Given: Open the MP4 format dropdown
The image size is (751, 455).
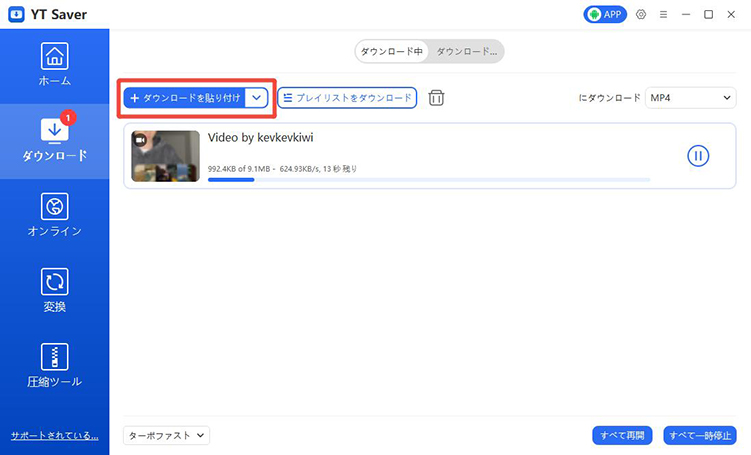Looking at the screenshot, I should [x=690, y=98].
